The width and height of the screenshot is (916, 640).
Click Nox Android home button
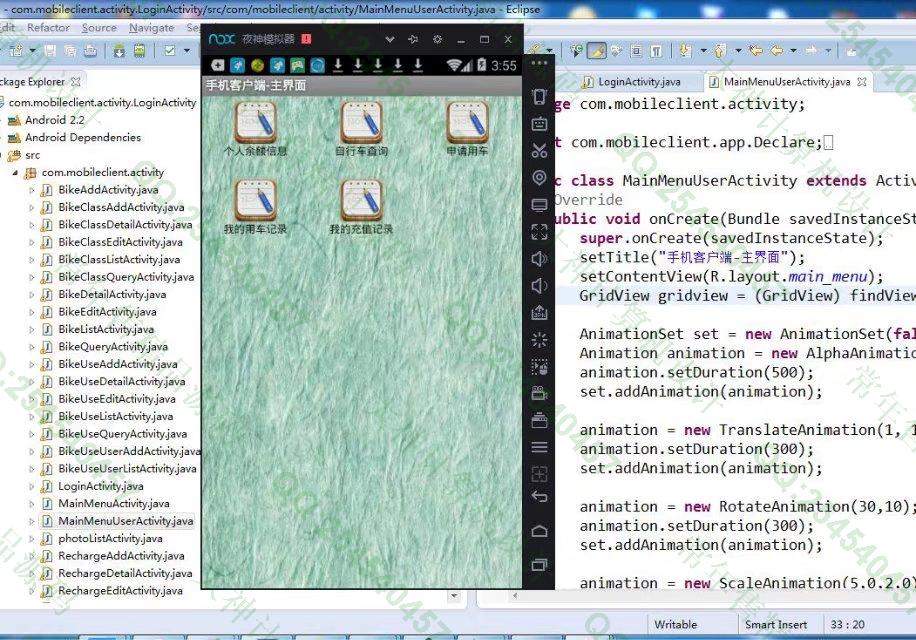pos(539,531)
